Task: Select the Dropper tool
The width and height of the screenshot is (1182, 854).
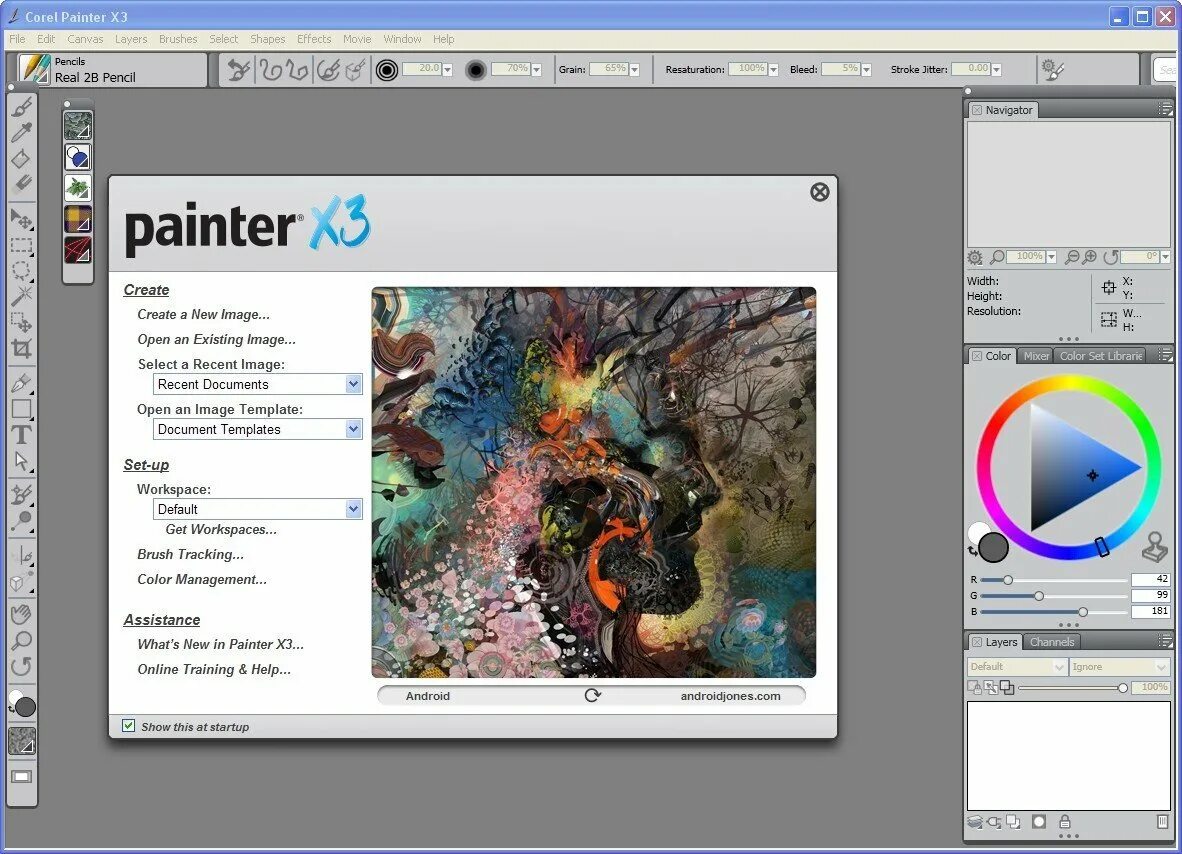Action: (21, 133)
